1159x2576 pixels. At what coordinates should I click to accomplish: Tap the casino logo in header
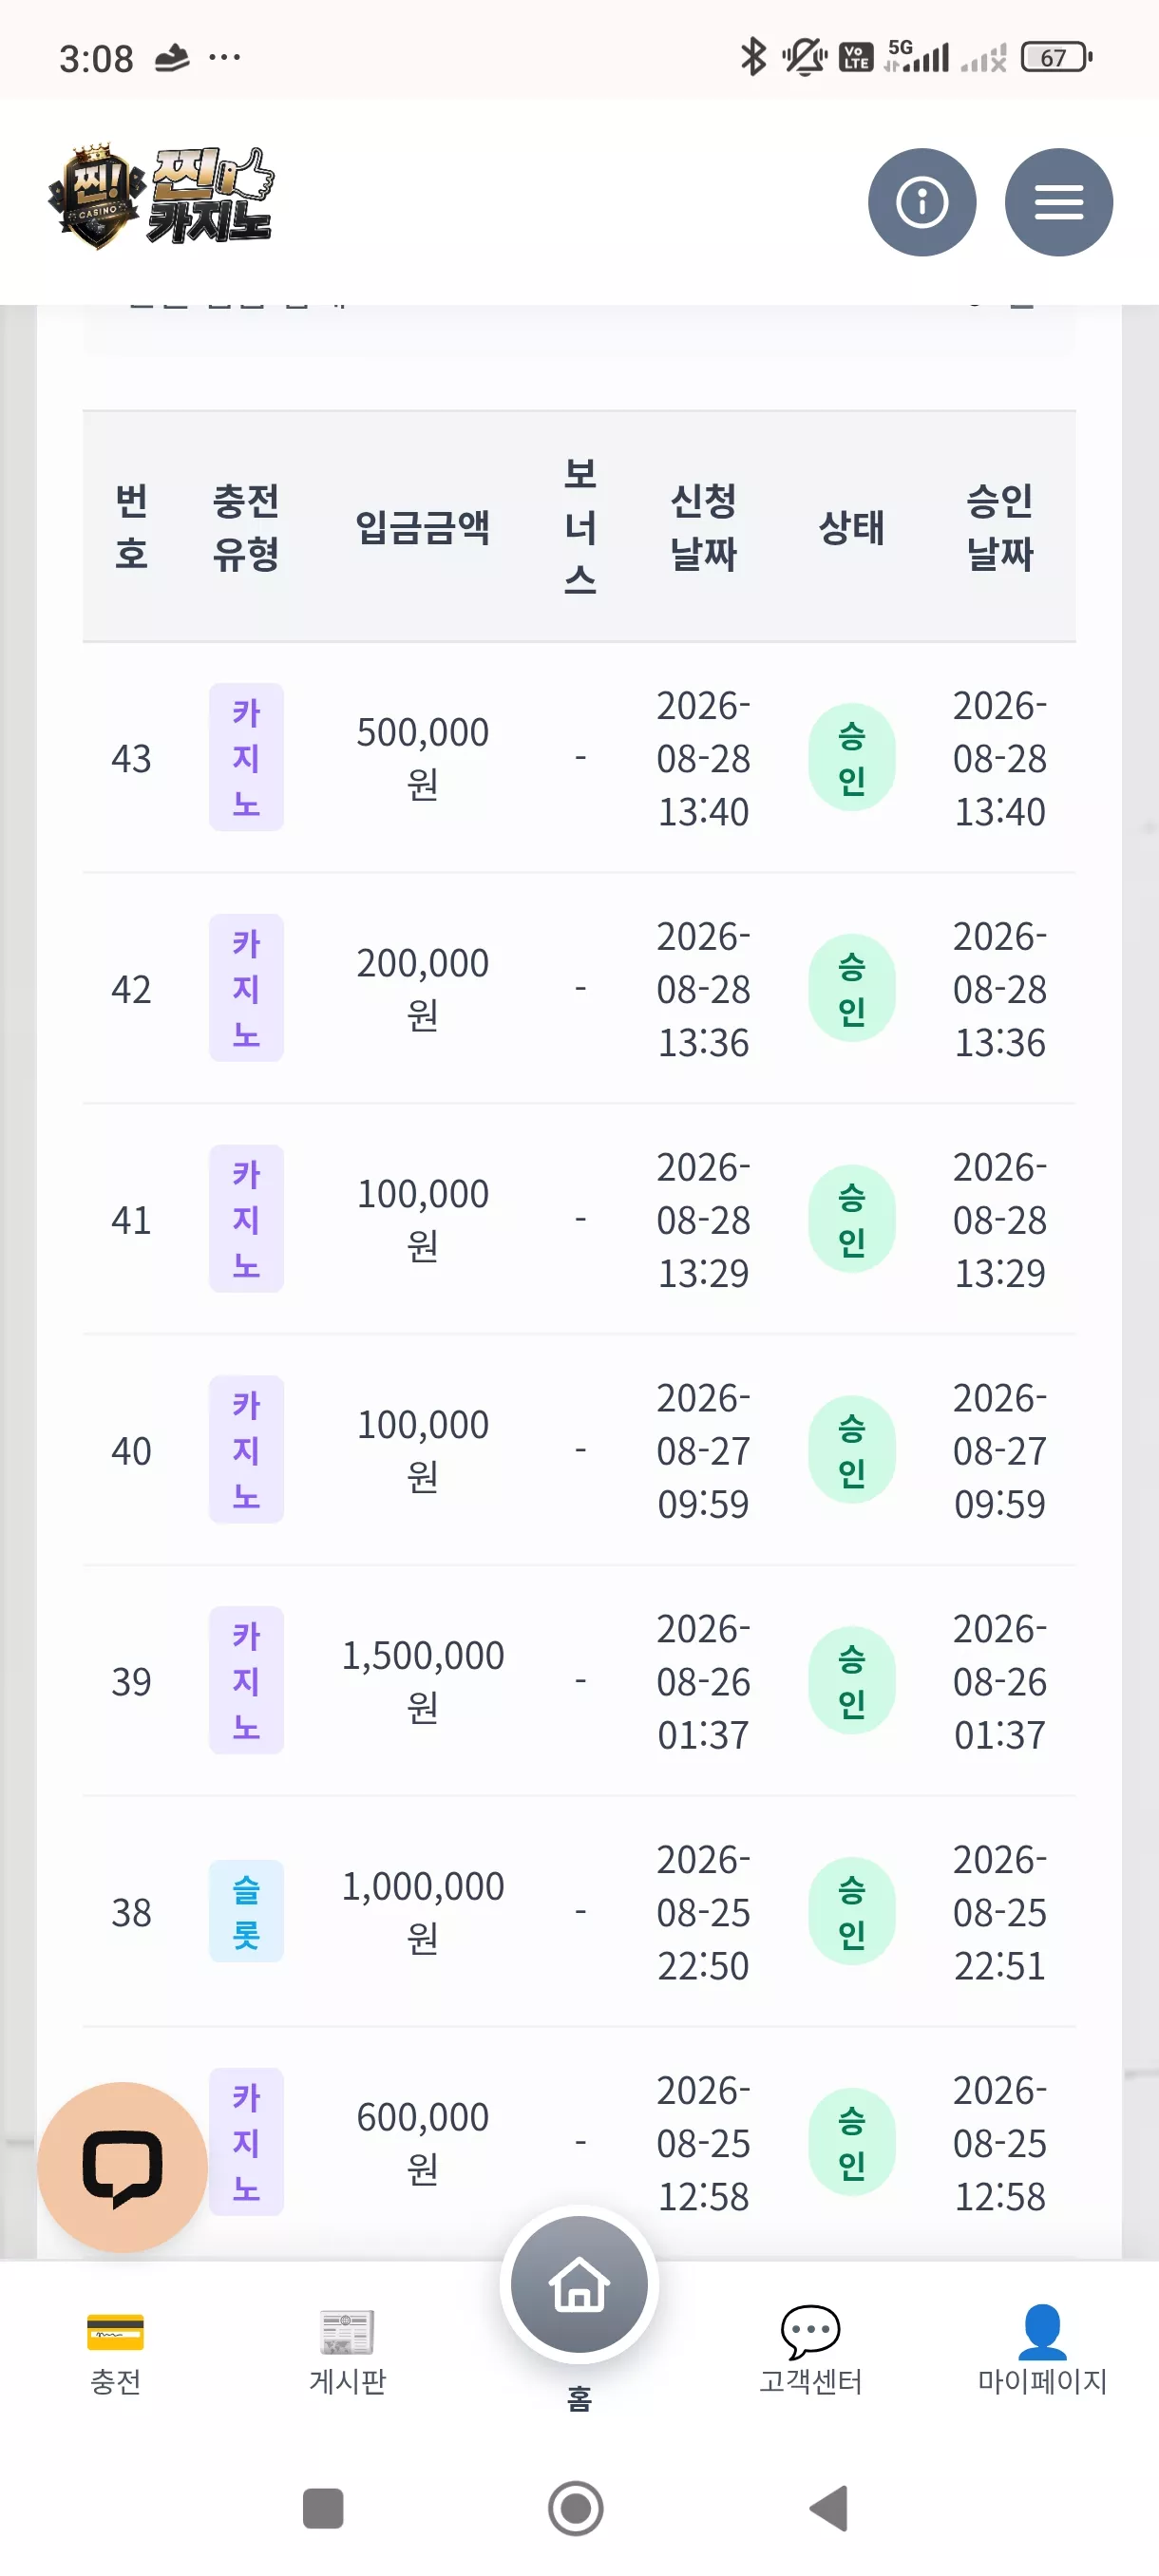coord(161,197)
